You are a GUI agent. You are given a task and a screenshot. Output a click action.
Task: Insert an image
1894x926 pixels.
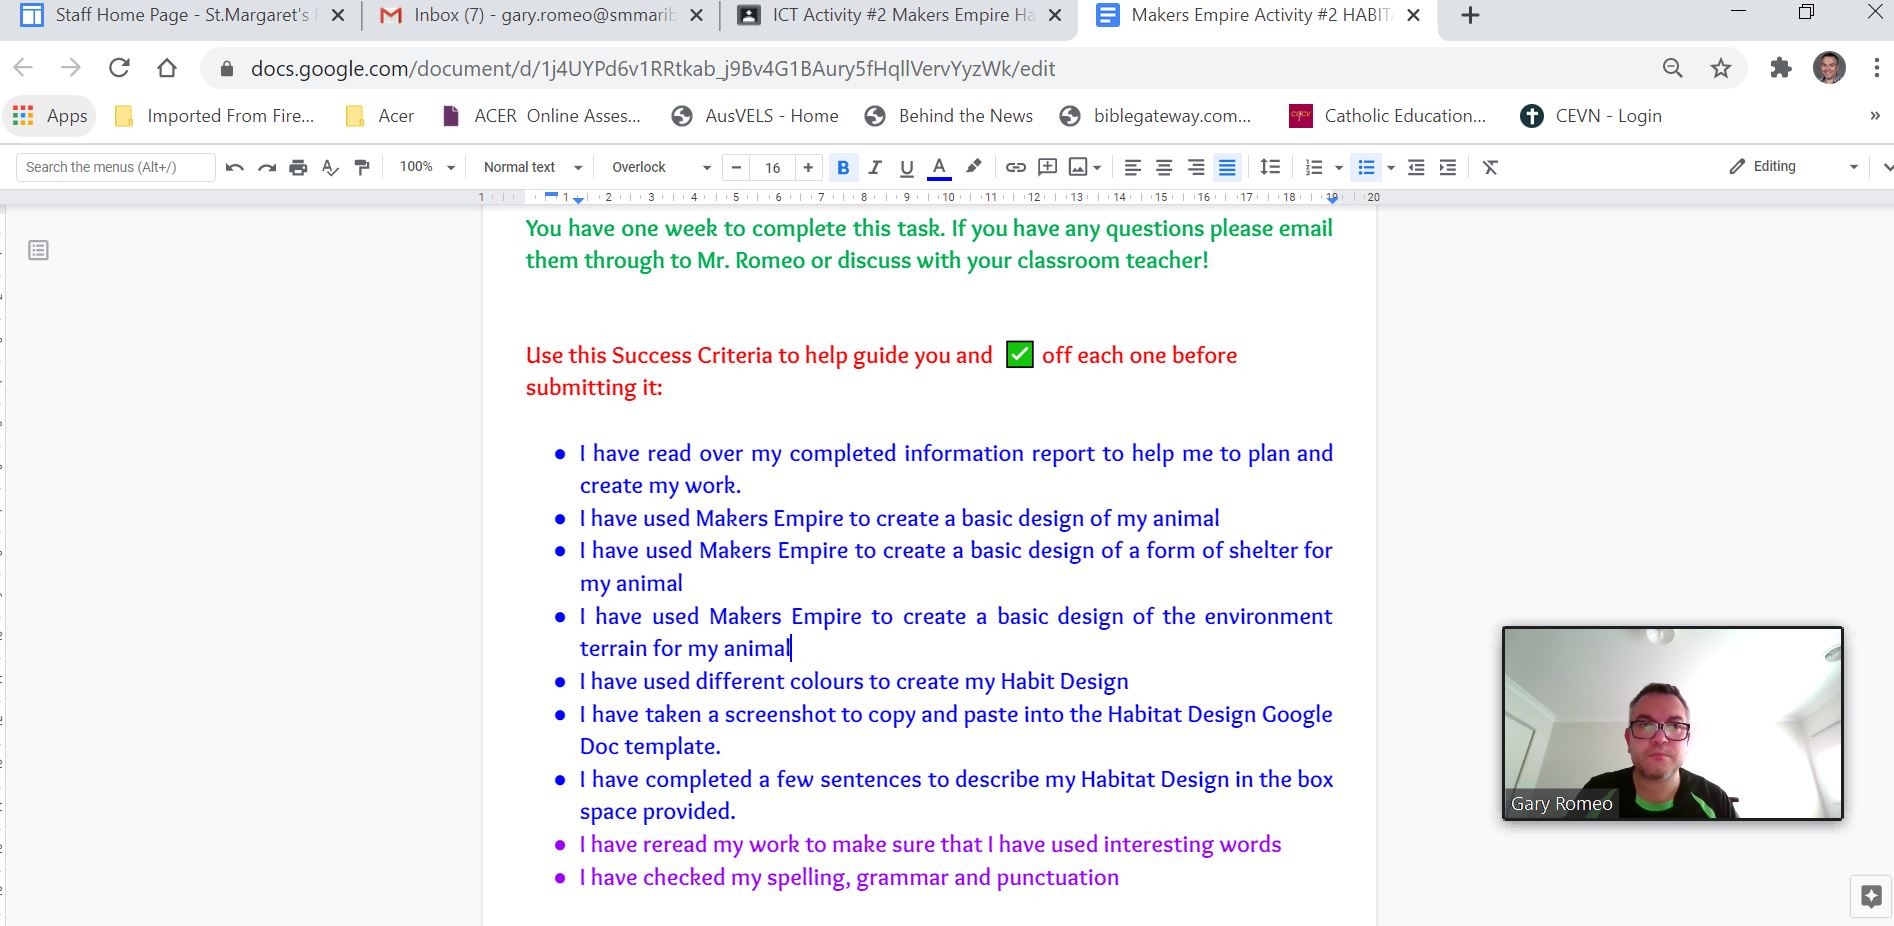click(x=1078, y=167)
